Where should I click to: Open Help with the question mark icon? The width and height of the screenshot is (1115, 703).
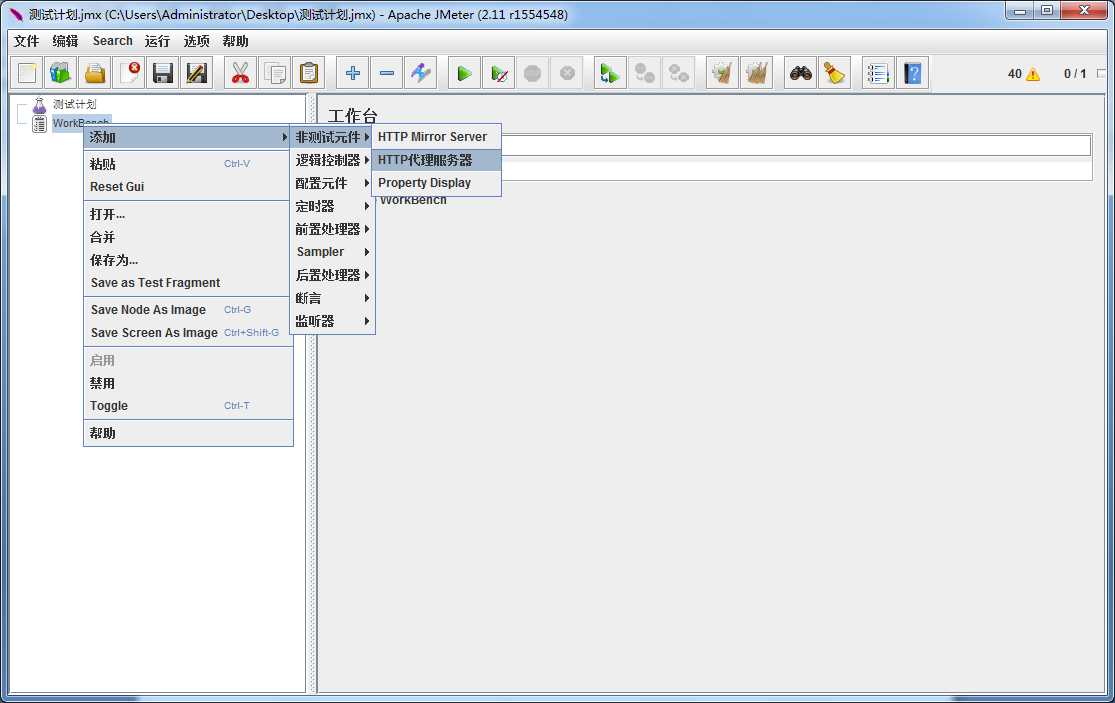(x=912, y=73)
